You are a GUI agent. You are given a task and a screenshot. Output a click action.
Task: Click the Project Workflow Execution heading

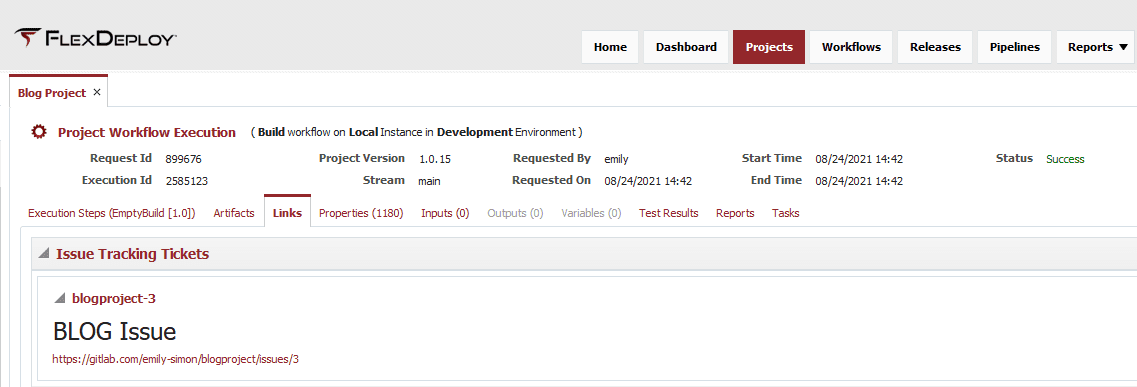[147, 133]
